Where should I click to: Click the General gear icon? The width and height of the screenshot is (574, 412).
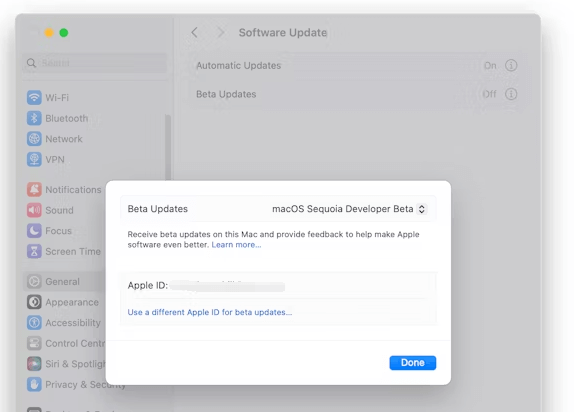coord(34,282)
